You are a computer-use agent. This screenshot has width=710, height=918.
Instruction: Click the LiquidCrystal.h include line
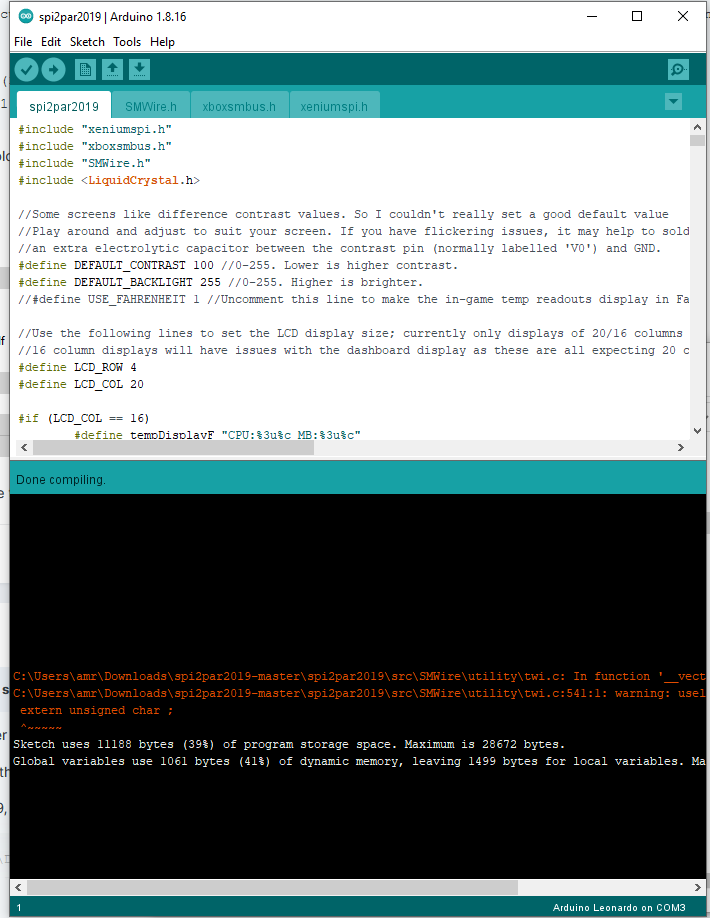(x=109, y=180)
